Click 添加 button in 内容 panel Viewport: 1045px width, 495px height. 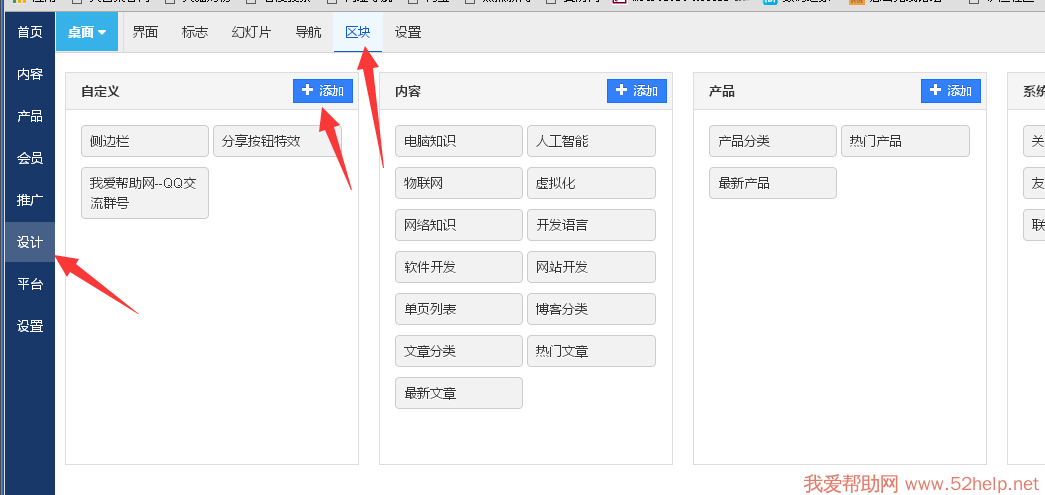(x=637, y=91)
